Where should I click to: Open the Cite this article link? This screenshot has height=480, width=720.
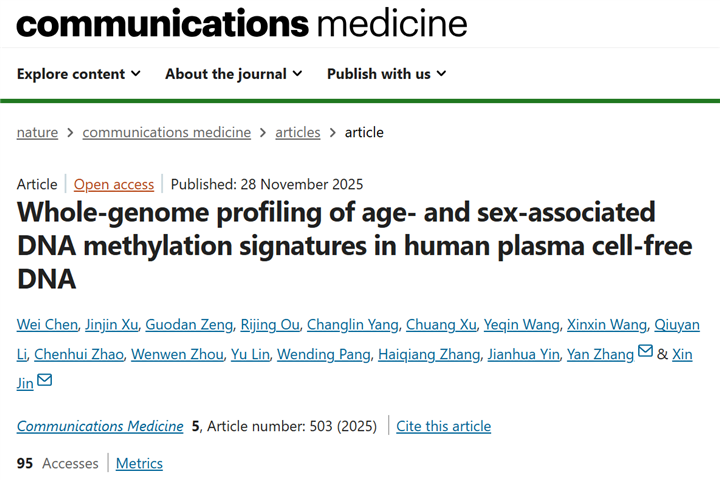tap(444, 426)
